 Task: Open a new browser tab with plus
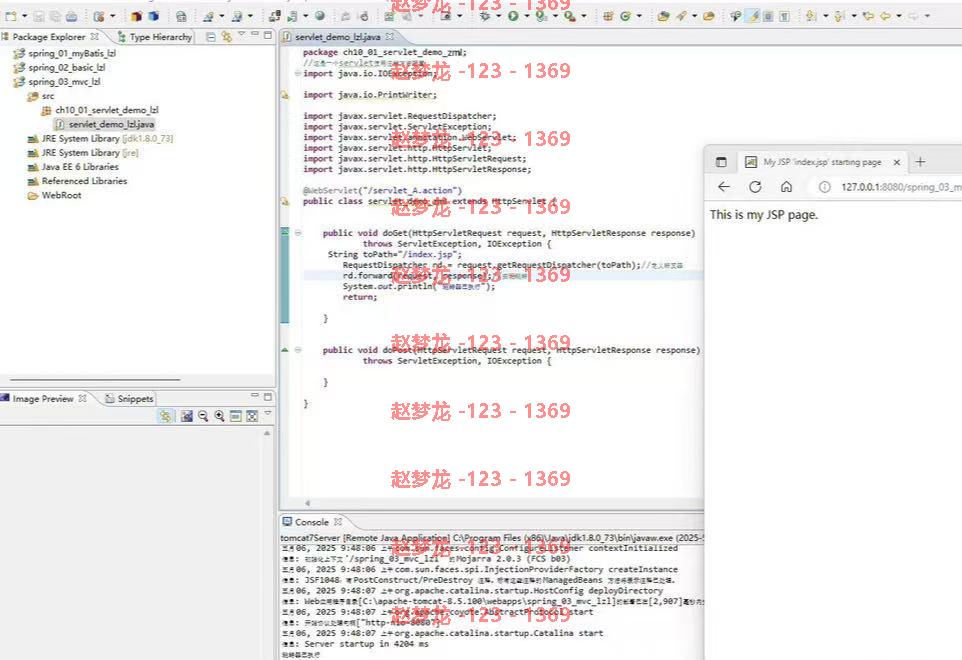pos(920,162)
